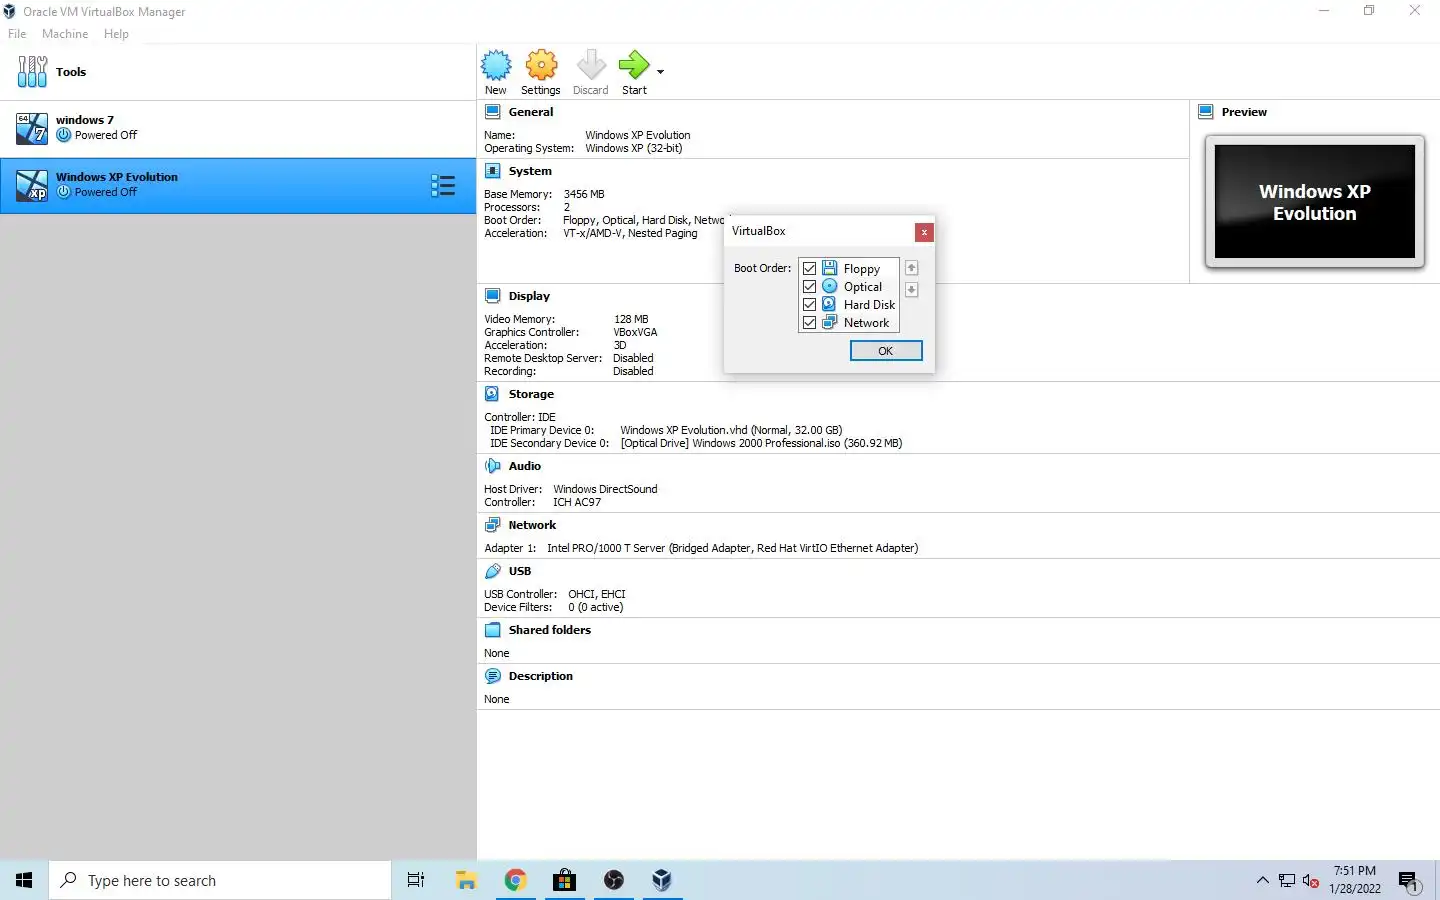
Task: Click the Storage section heading
Action: point(531,394)
